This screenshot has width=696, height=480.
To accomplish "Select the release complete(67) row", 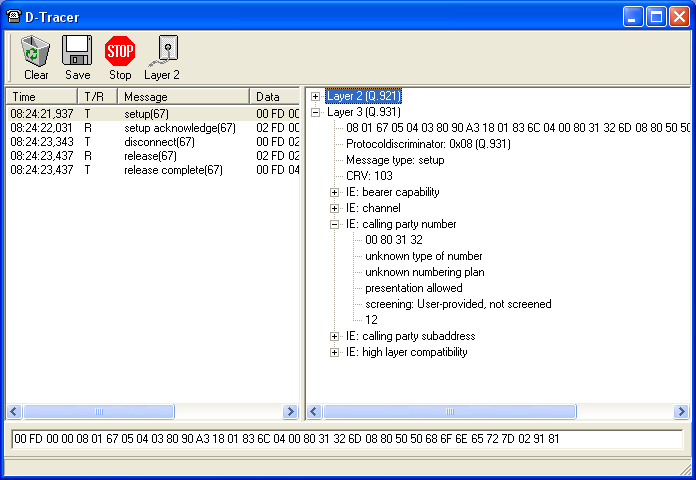I will (173, 170).
